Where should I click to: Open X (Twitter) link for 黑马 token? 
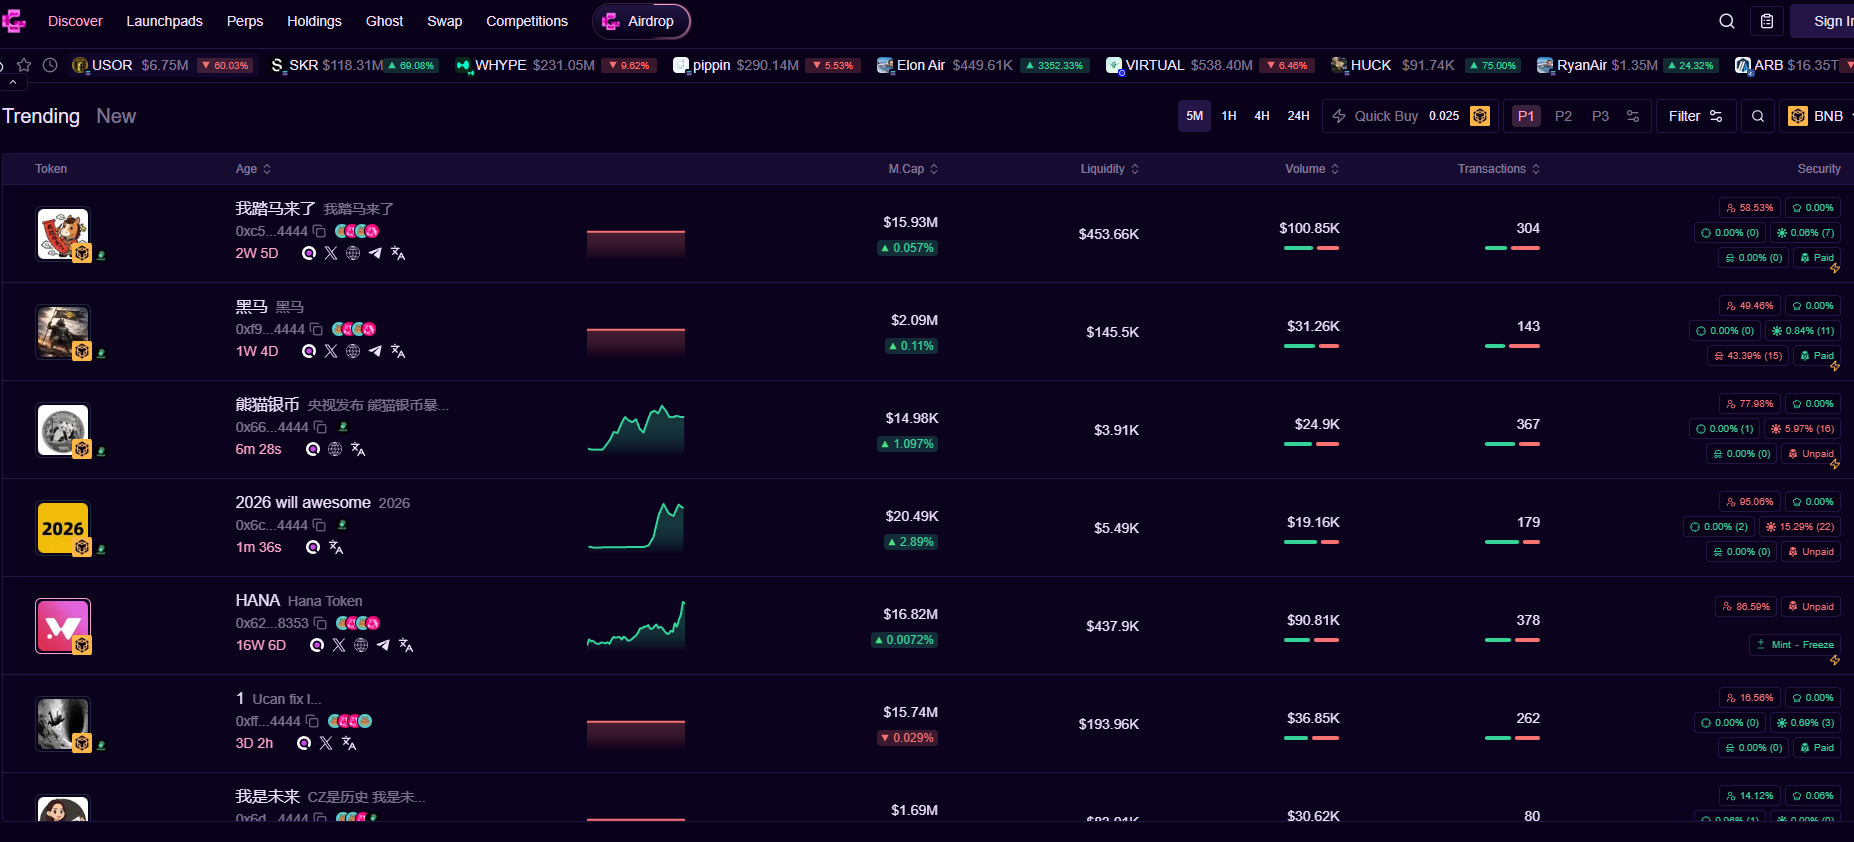tap(331, 351)
